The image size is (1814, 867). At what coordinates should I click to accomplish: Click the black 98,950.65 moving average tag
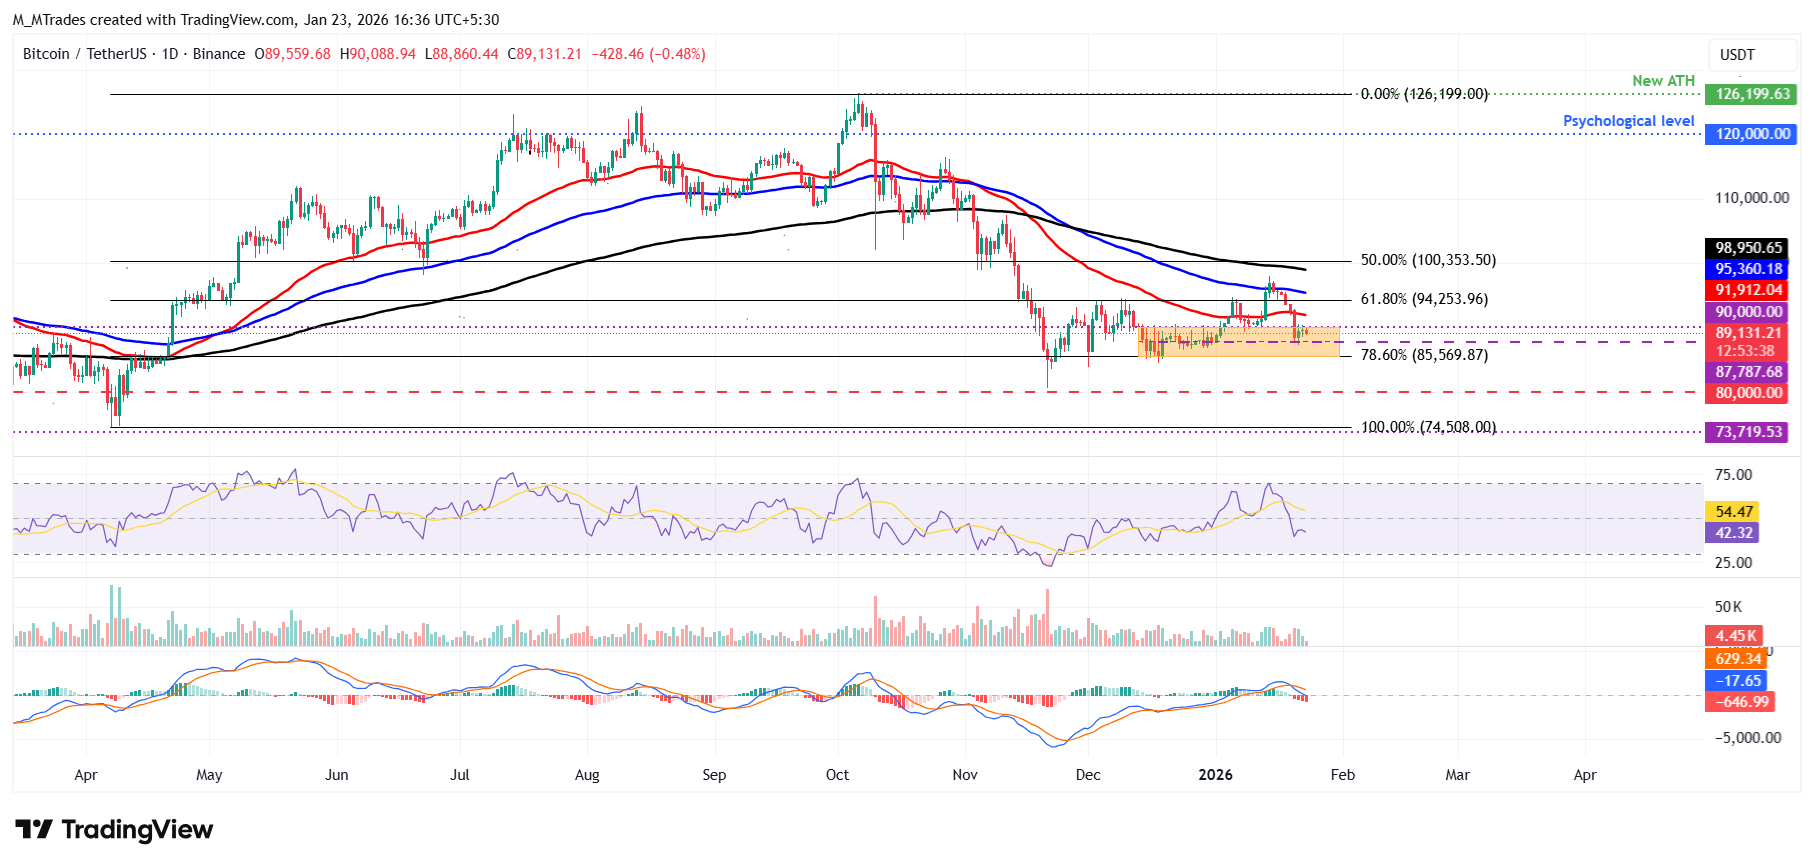tap(1748, 248)
